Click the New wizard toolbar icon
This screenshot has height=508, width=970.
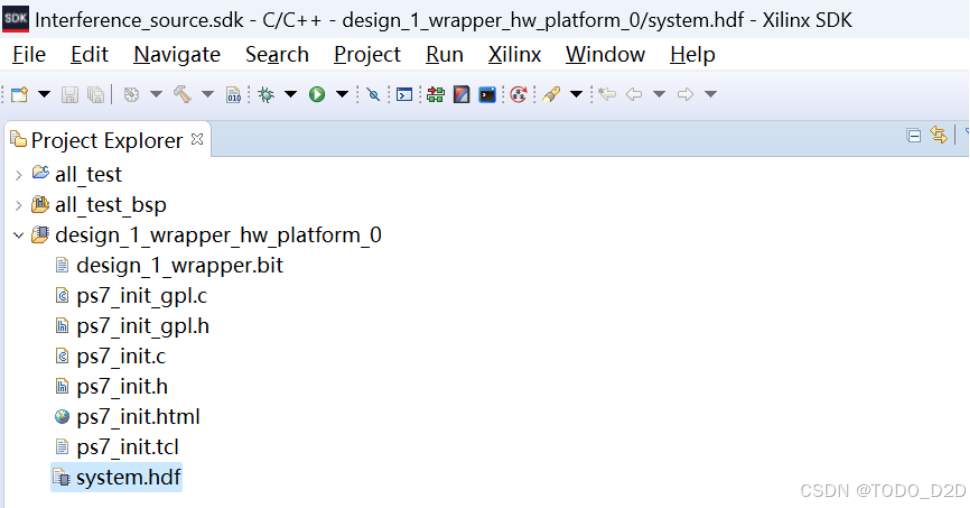pyautogui.click(x=20, y=95)
